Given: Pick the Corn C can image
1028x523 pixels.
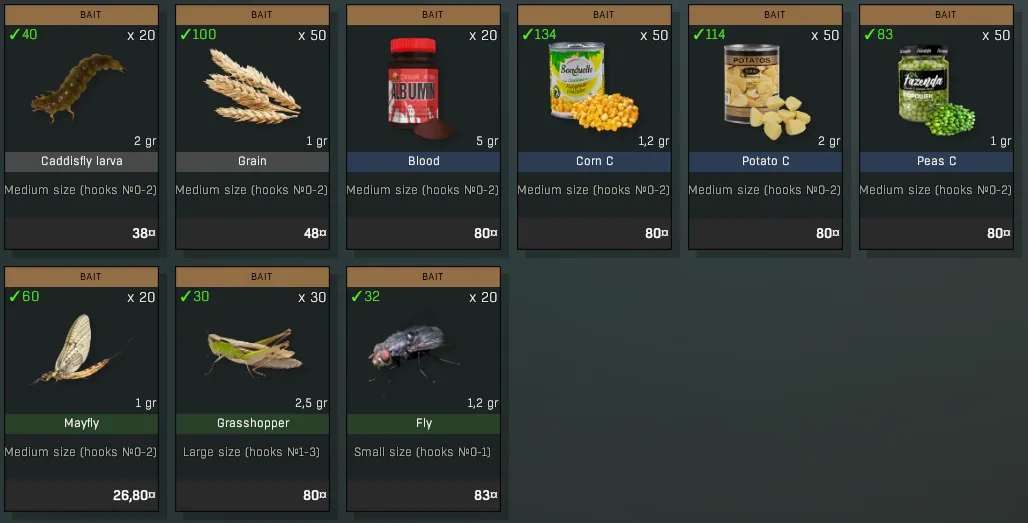Looking at the screenshot, I should pos(593,87).
